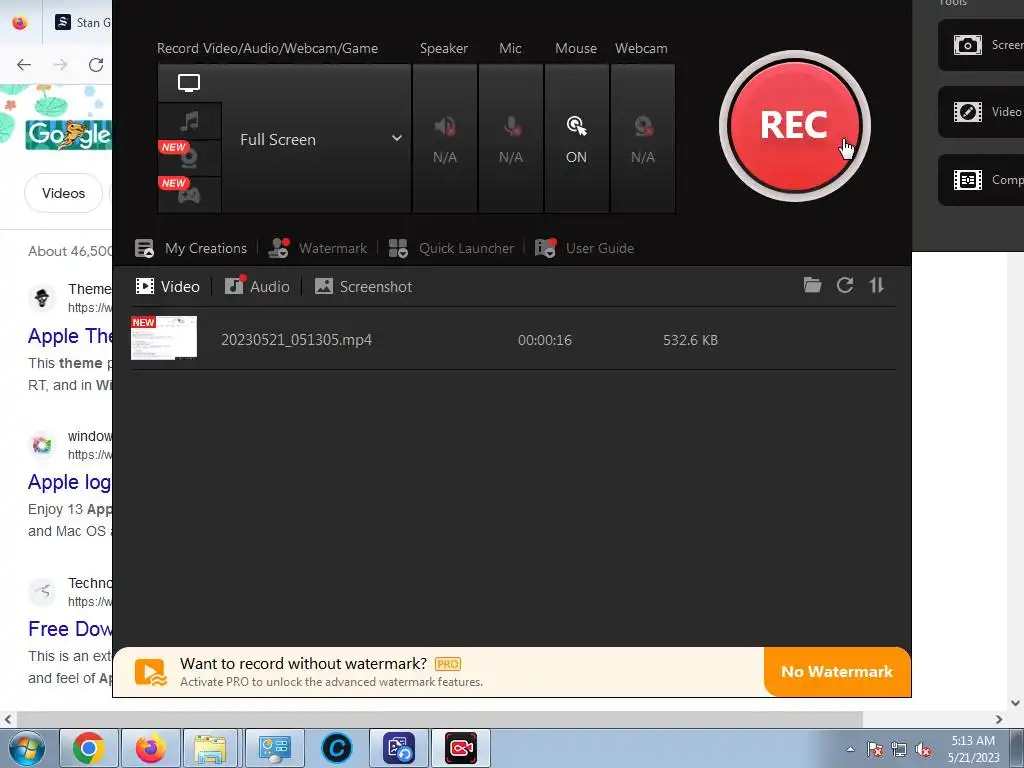Click the muted volume tray icon
1024x768 pixels.
(x=923, y=749)
